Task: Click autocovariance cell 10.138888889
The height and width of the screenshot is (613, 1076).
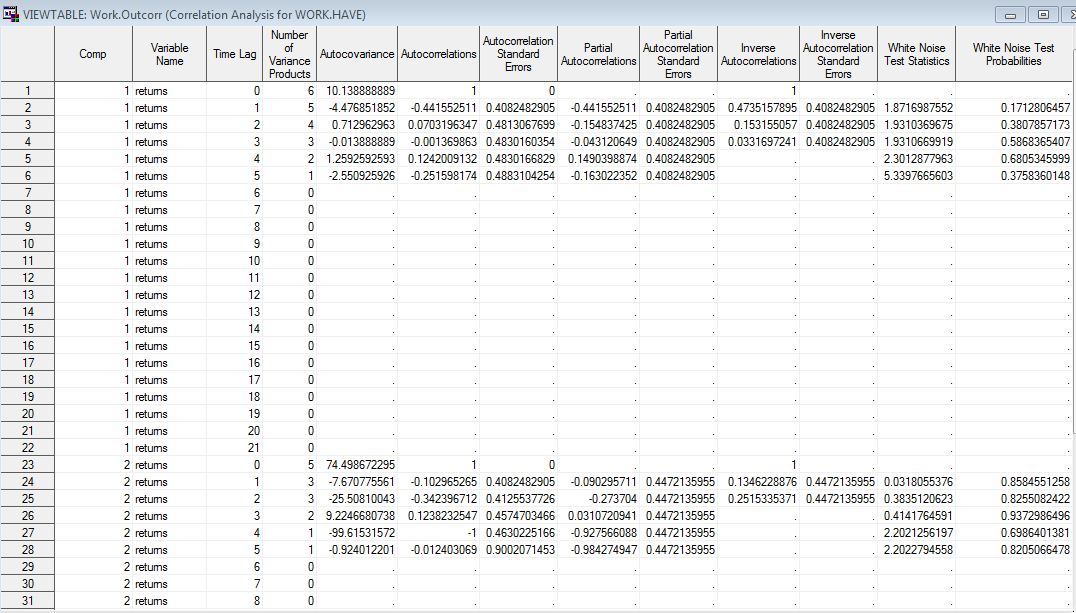Action: [357, 91]
